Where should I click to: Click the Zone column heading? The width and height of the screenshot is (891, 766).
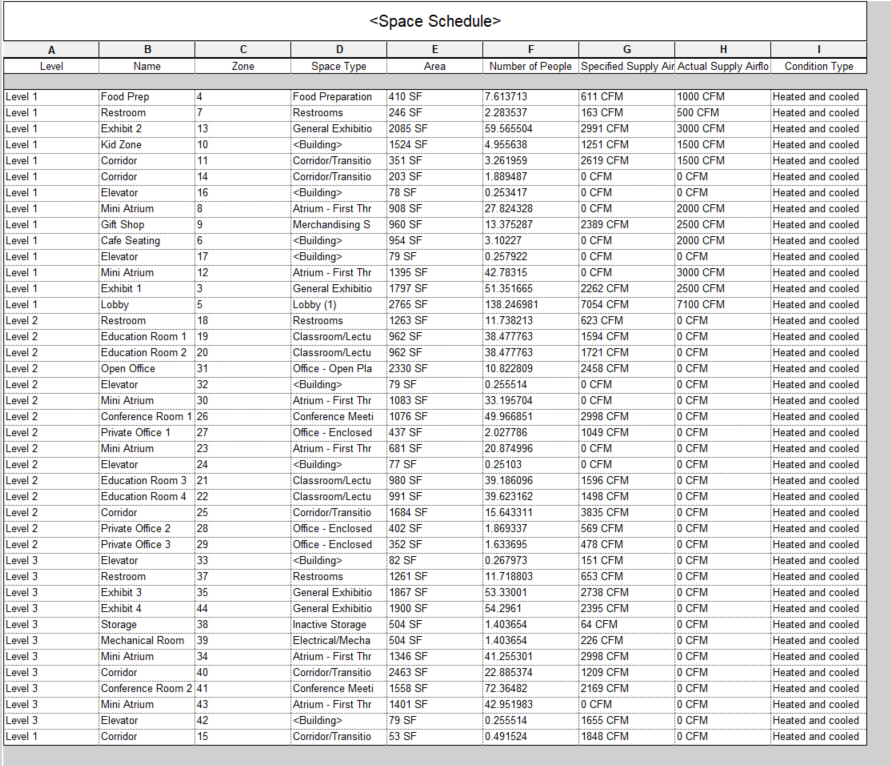243,66
